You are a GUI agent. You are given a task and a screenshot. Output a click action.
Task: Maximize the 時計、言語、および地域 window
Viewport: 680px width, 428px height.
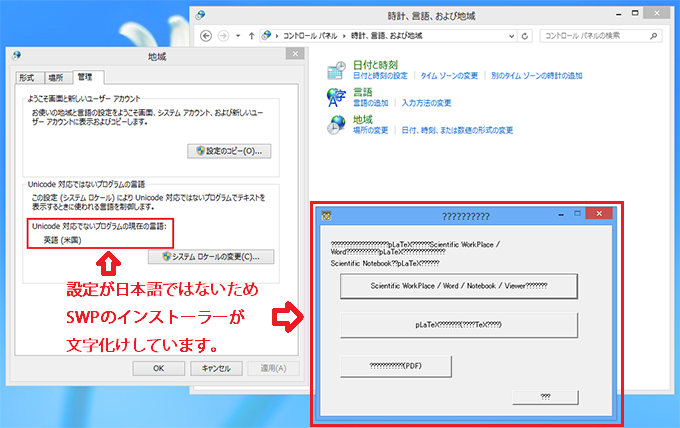click(635, 13)
